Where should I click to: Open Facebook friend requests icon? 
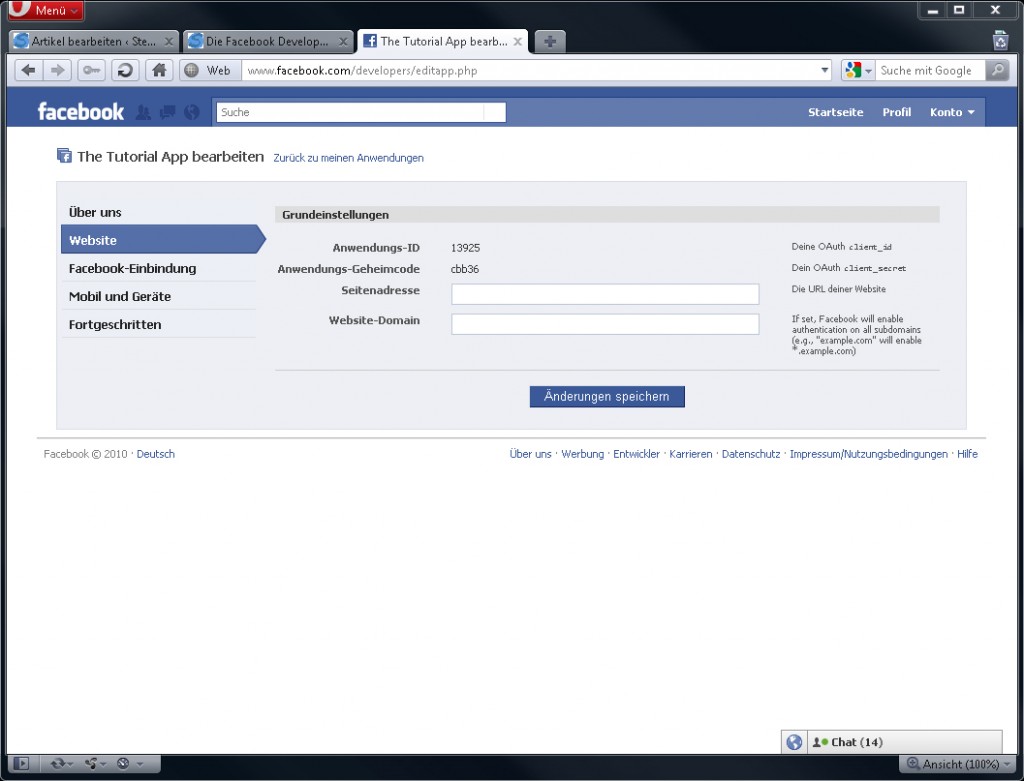pos(143,112)
